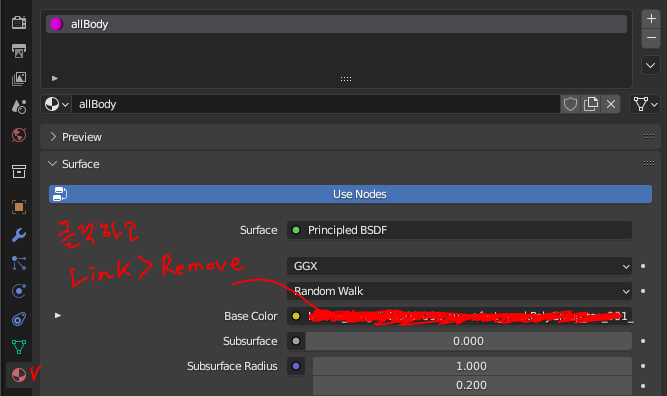This screenshot has height=396, width=667.
Task: Grab the material list resize handle
Action: 346,79
